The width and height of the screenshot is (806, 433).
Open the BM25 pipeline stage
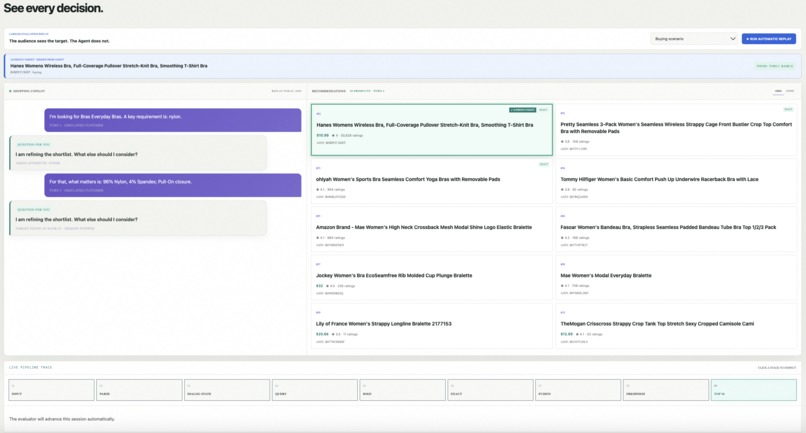[x=402, y=390]
